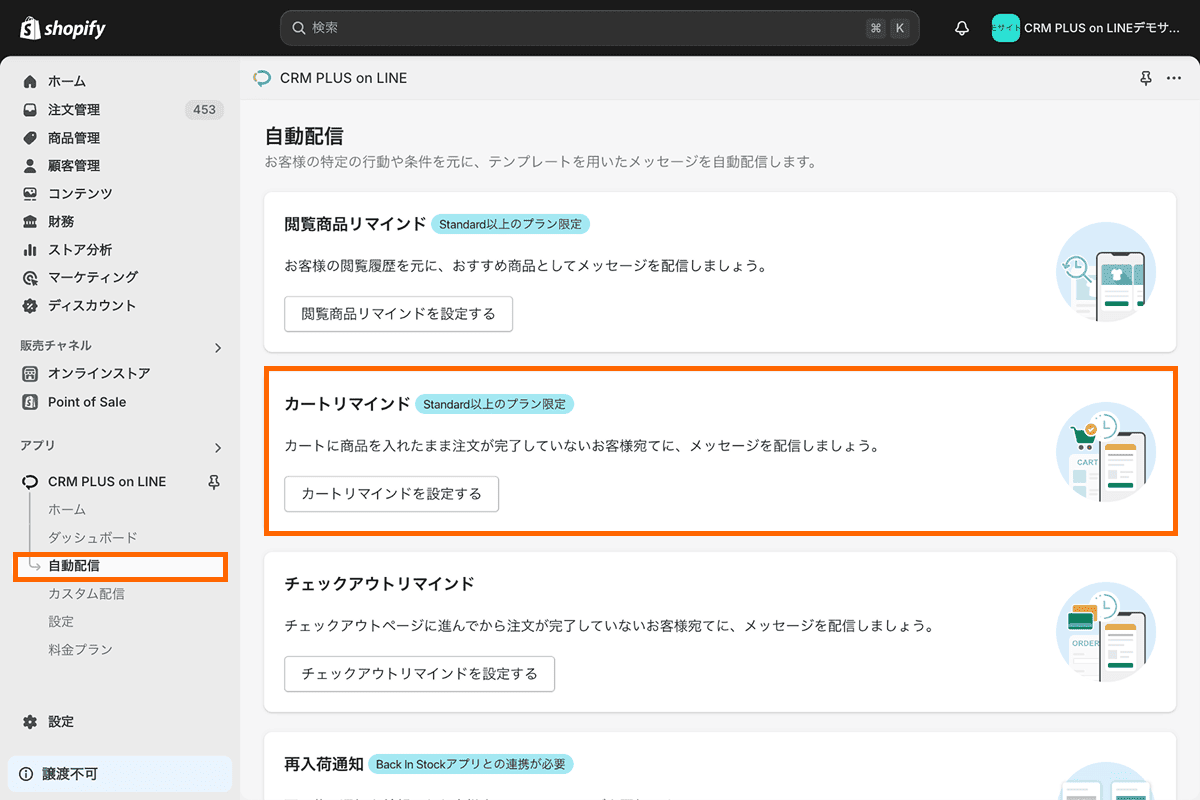Click the オンラインストア storefront icon
This screenshot has height=800, width=1200.
click(x=30, y=374)
